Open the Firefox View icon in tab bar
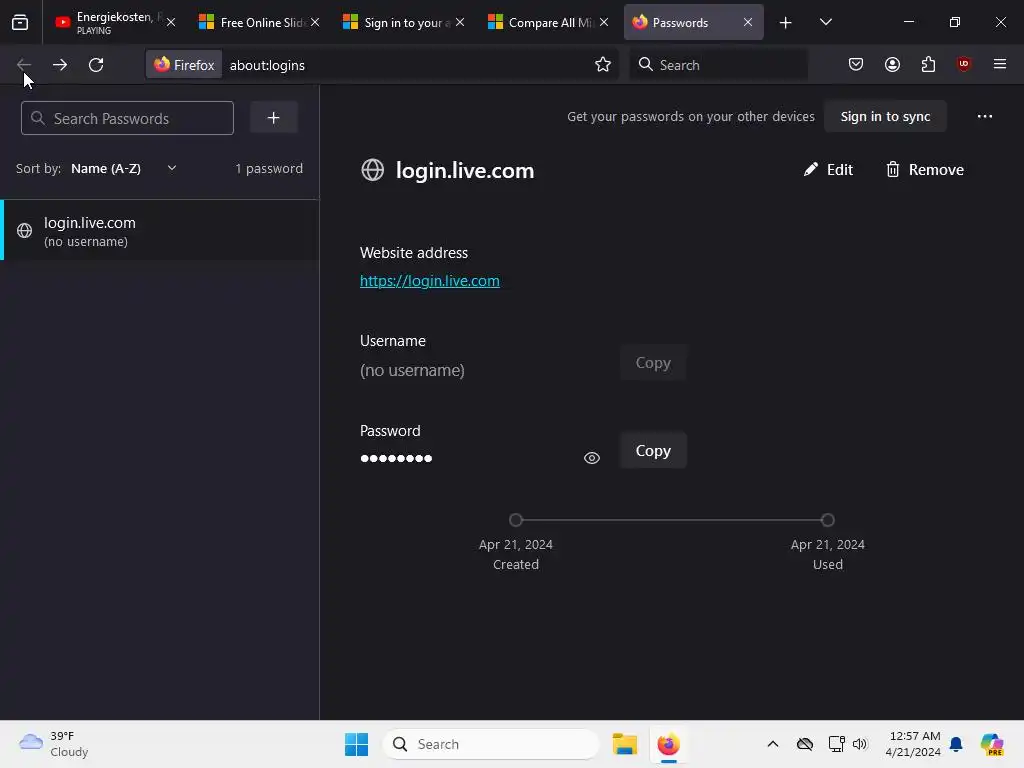 20,22
